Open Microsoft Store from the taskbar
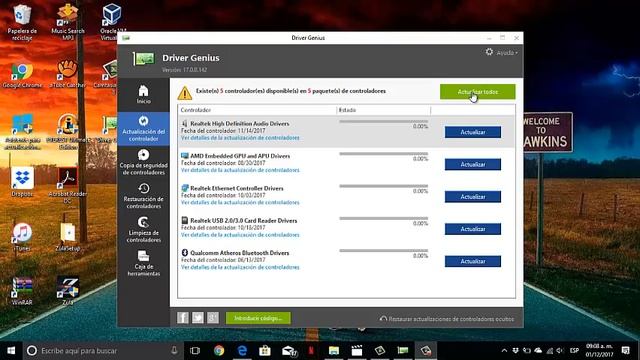640x360 pixels. 265,351
